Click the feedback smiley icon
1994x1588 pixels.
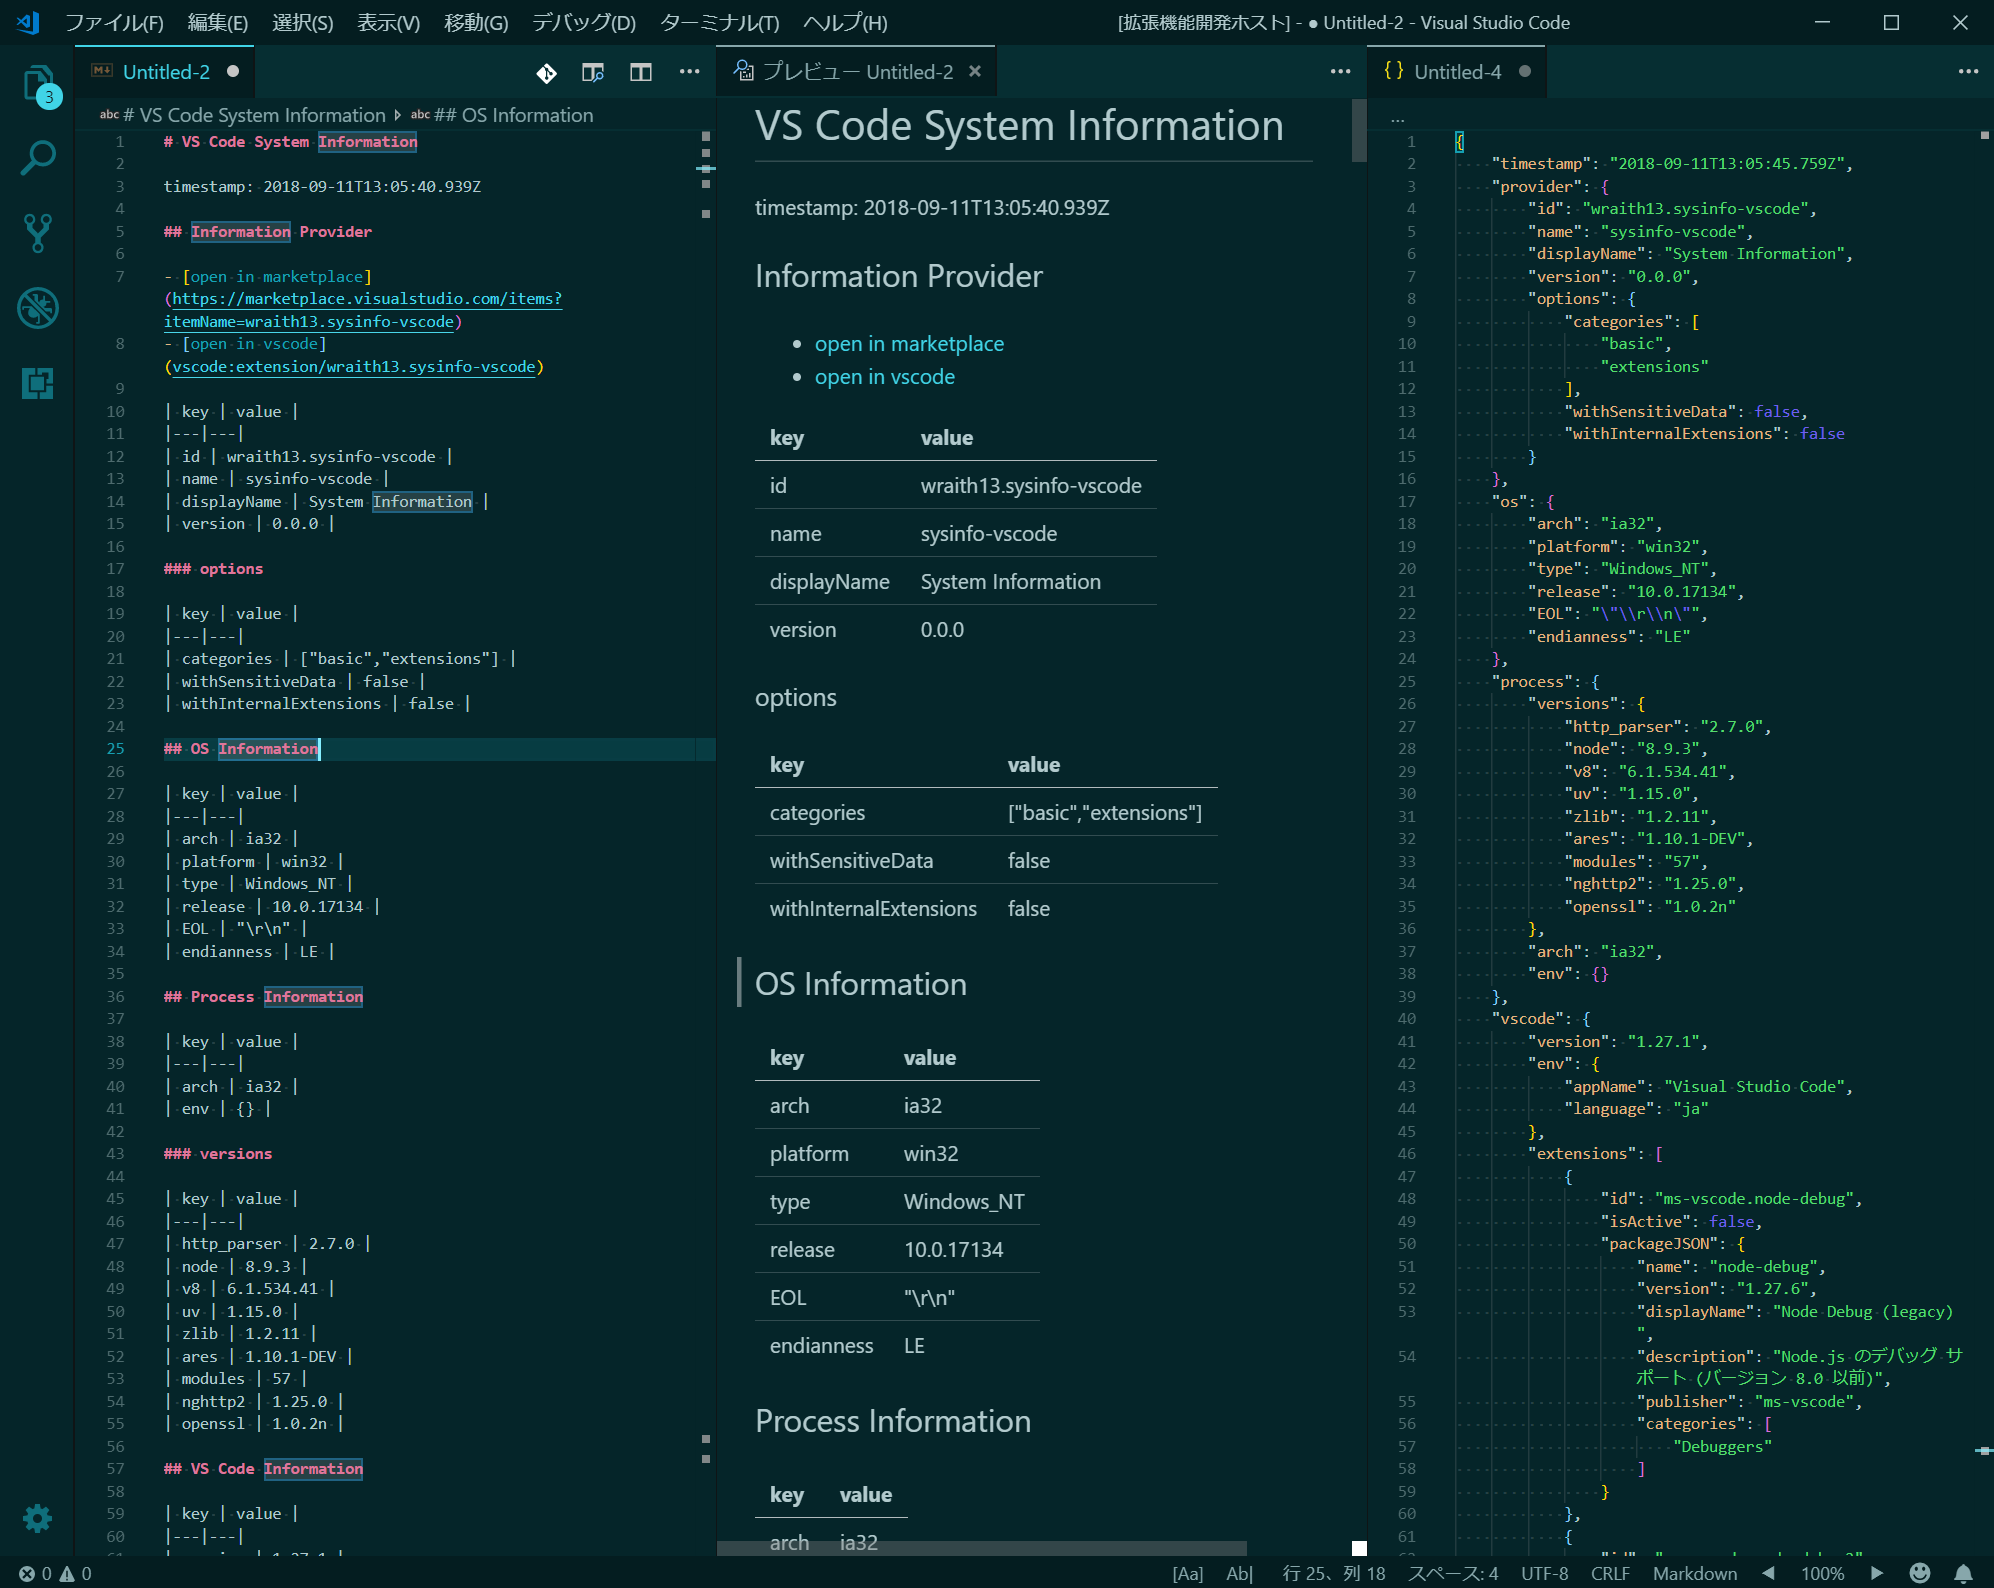tap(1919, 1573)
